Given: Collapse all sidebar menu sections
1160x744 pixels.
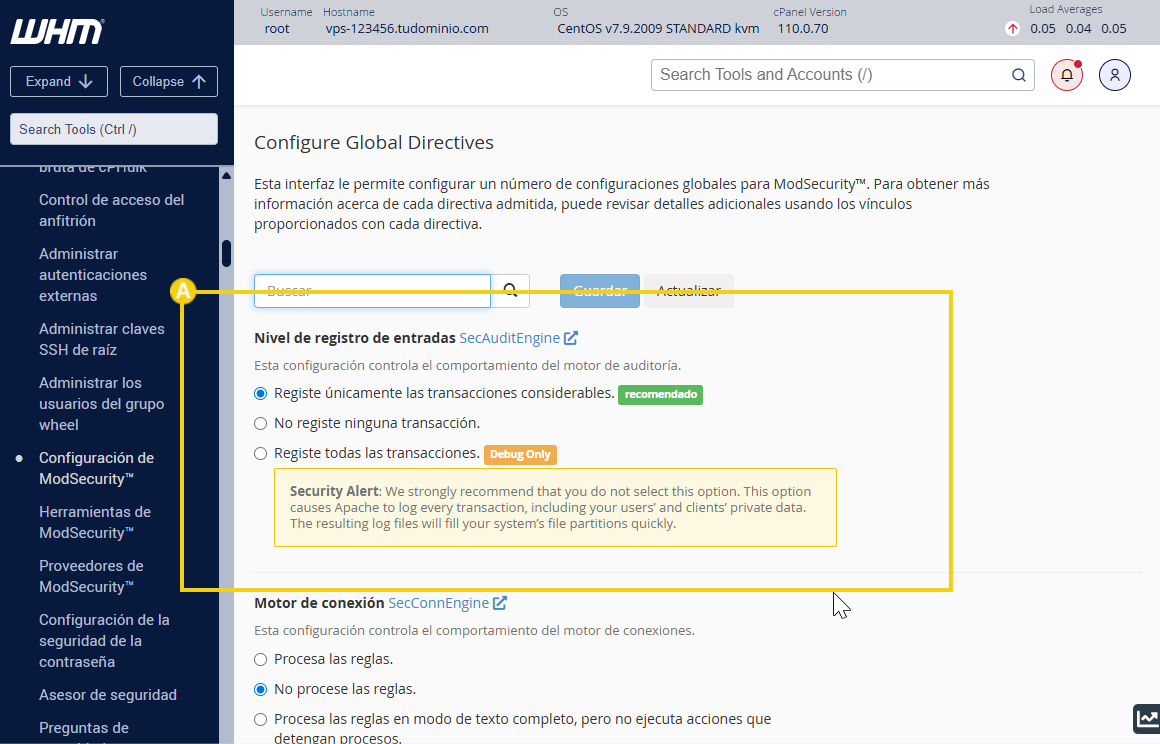Looking at the screenshot, I should pyautogui.click(x=169, y=81).
